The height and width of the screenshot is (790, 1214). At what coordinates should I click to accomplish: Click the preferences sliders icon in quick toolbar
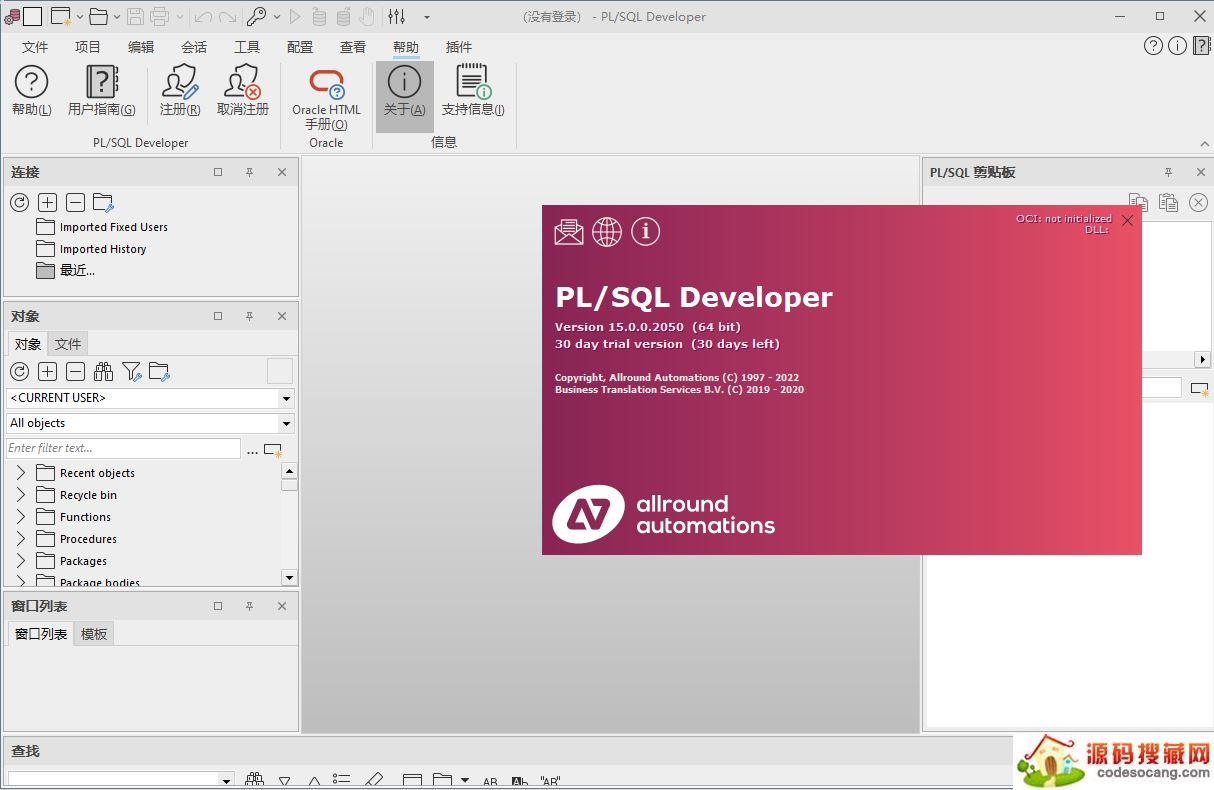pyautogui.click(x=397, y=16)
